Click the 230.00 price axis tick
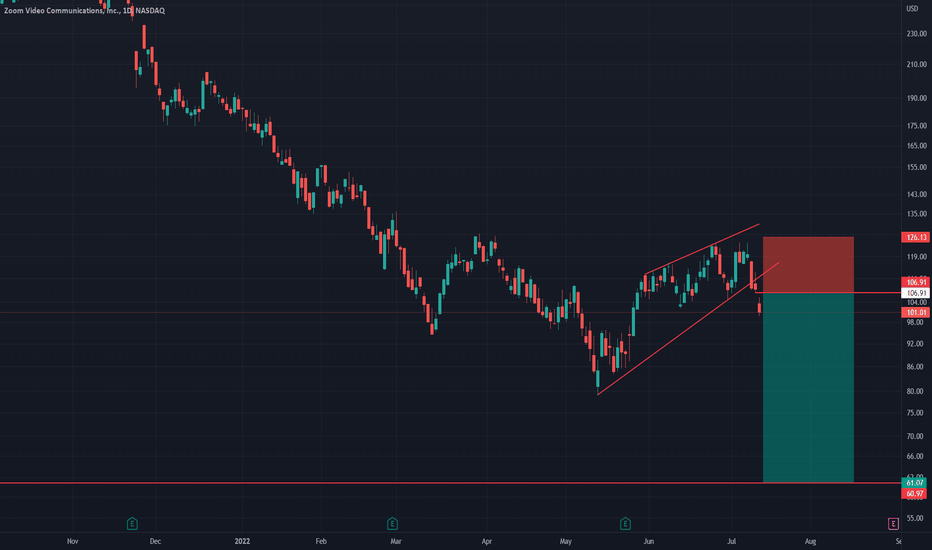Viewport: 932px width, 550px height. pyautogui.click(x=917, y=34)
